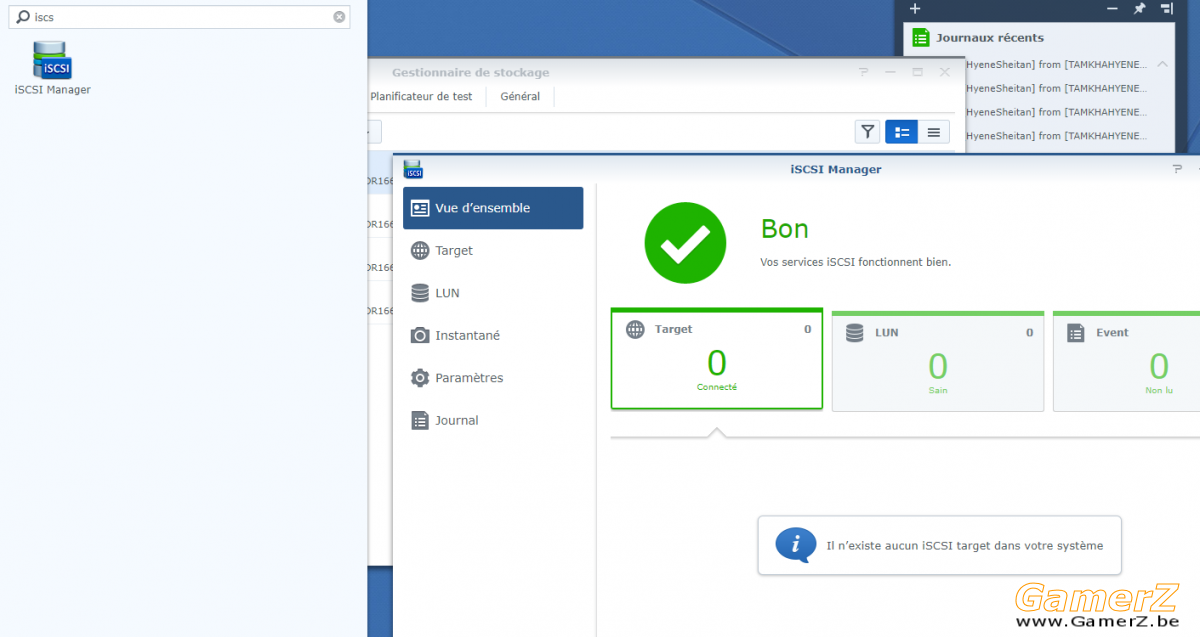Click the "Il n'existe aucun iSCSI target" message
Viewport: 1200px width, 637px height.
point(965,546)
